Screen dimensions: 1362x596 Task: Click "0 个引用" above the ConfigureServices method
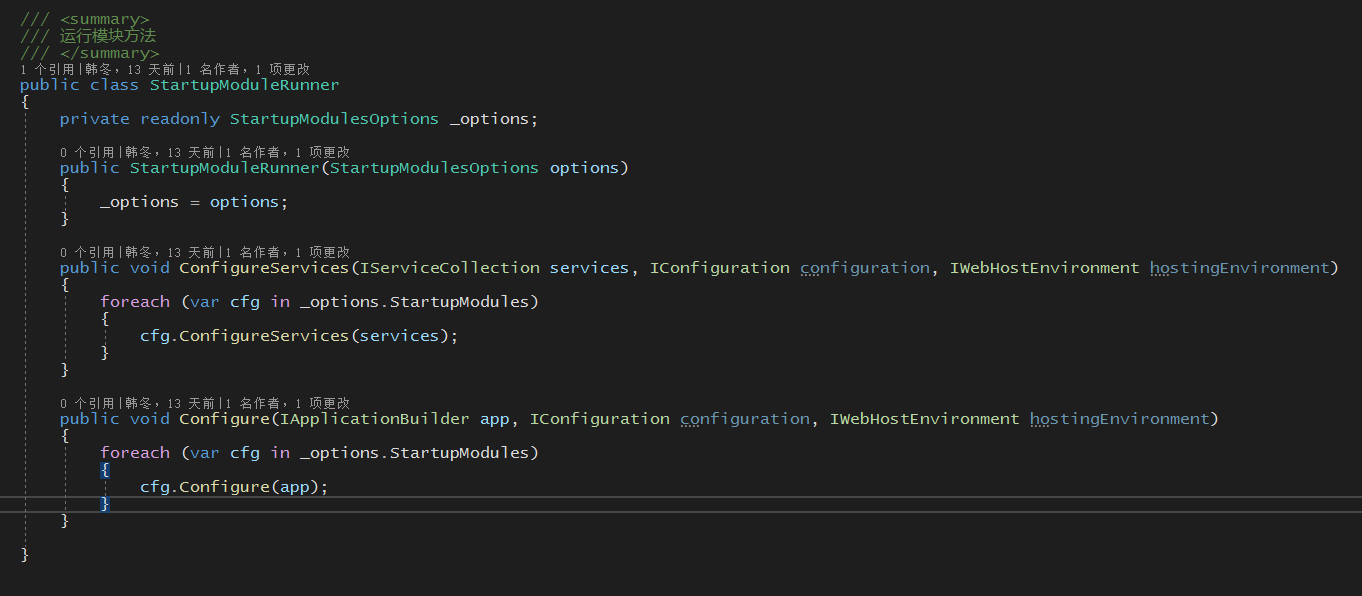(x=87, y=252)
